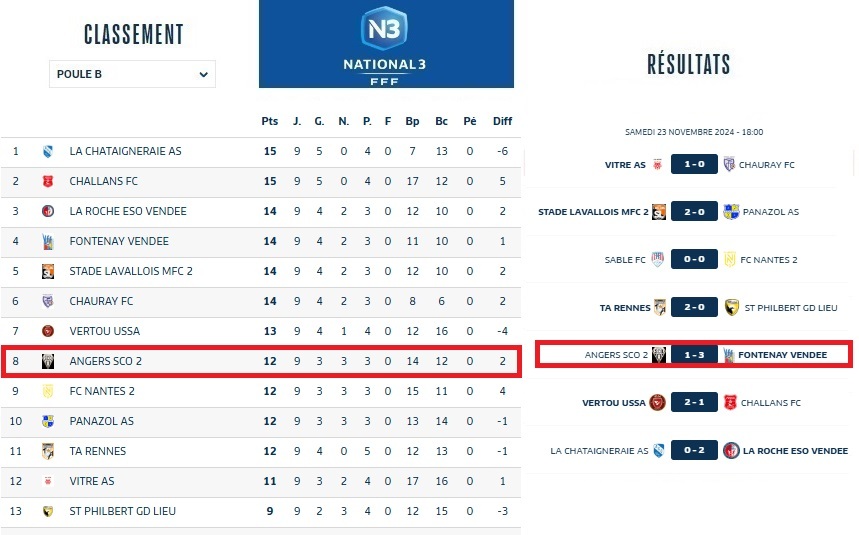Select La Roche ESO Vendee club crest in standings
The height and width of the screenshot is (535, 859).
coord(47,211)
